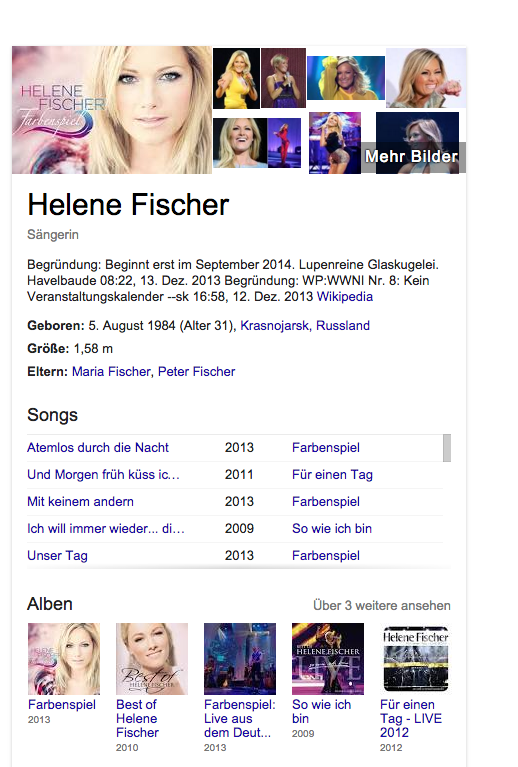
Task: Select song Unser Tag
Action: pyautogui.click(x=57, y=556)
